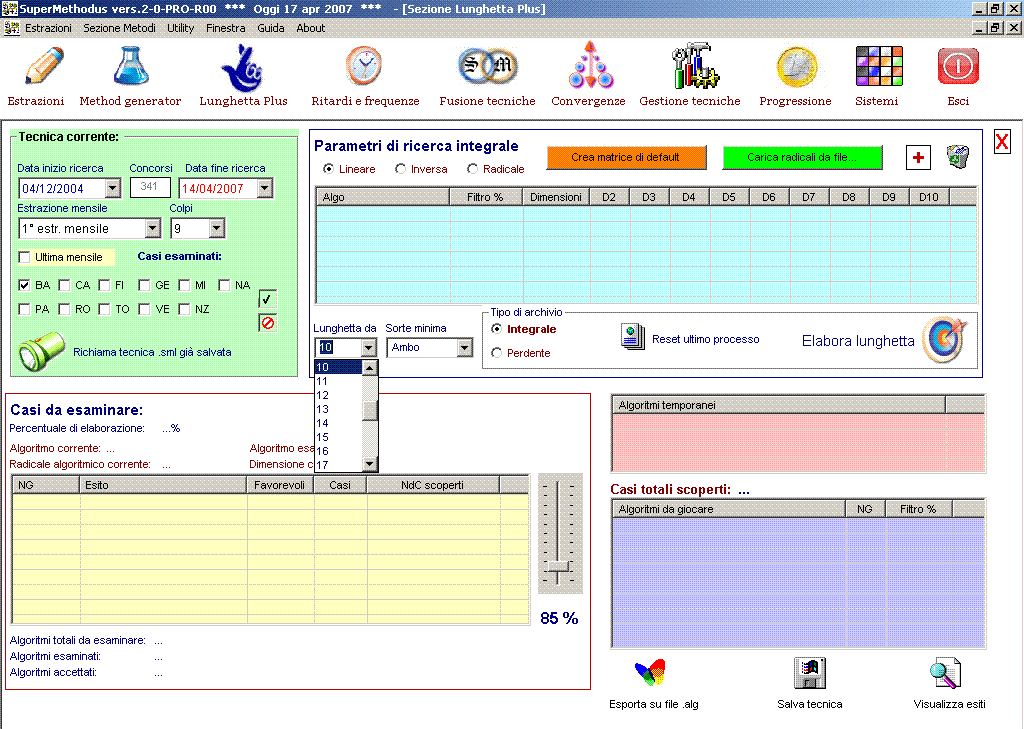Screen dimensions: 1024x729
Task: Open Sistemi colored grid icon
Action: pos(879,66)
